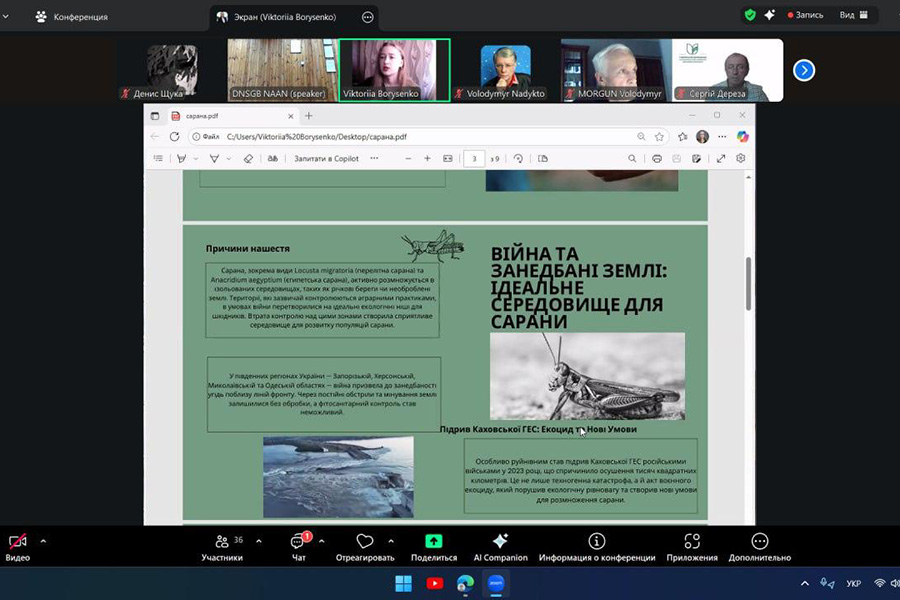Toggle PDF full-screen mode
The width and height of the screenshot is (900, 600).
pos(720,158)
